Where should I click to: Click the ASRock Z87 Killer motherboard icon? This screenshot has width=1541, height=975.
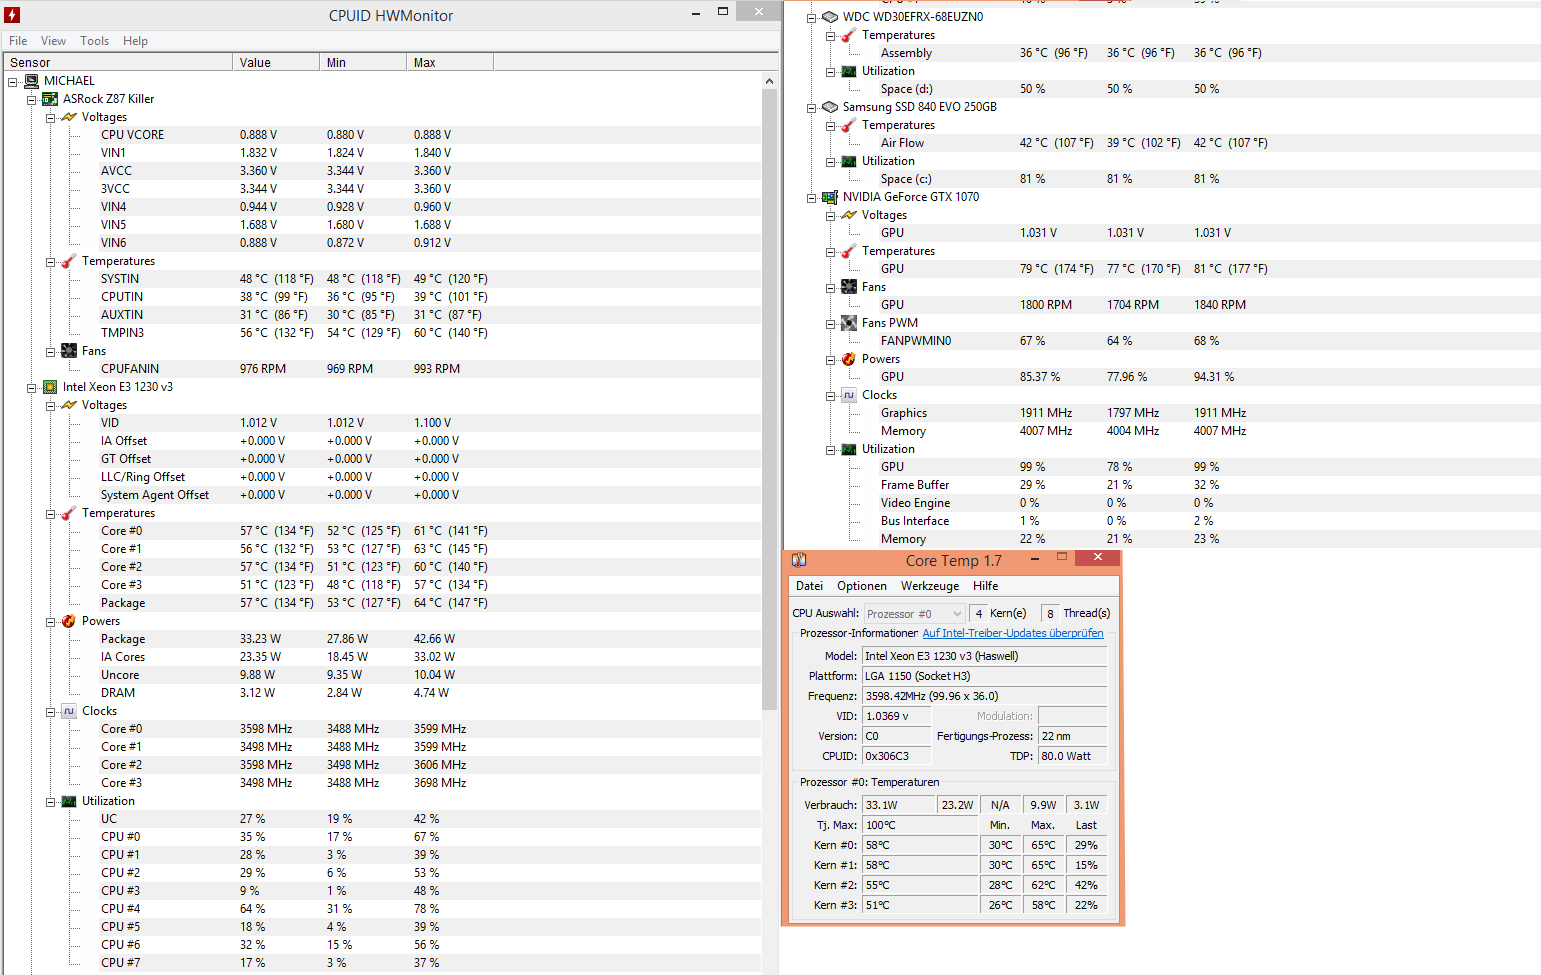tap(50, 99)
